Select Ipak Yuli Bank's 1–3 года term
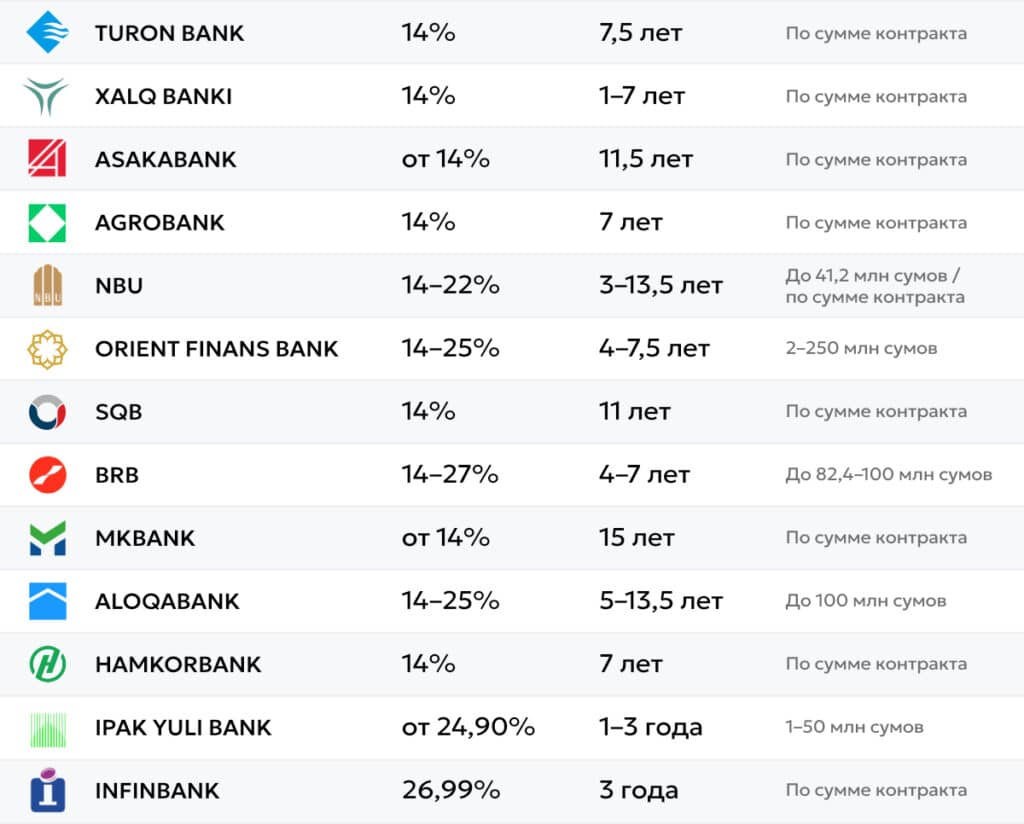 (x=650, y=727)
